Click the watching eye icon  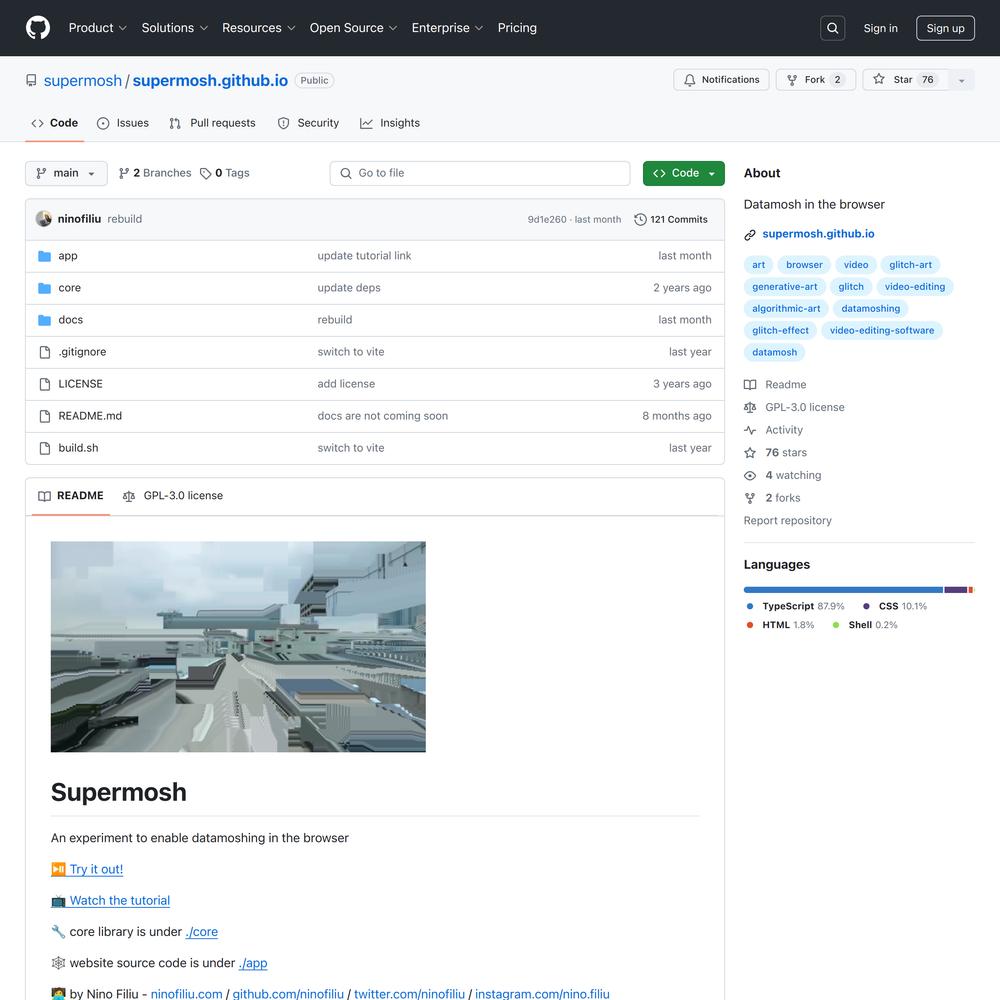tap(750, 475)
